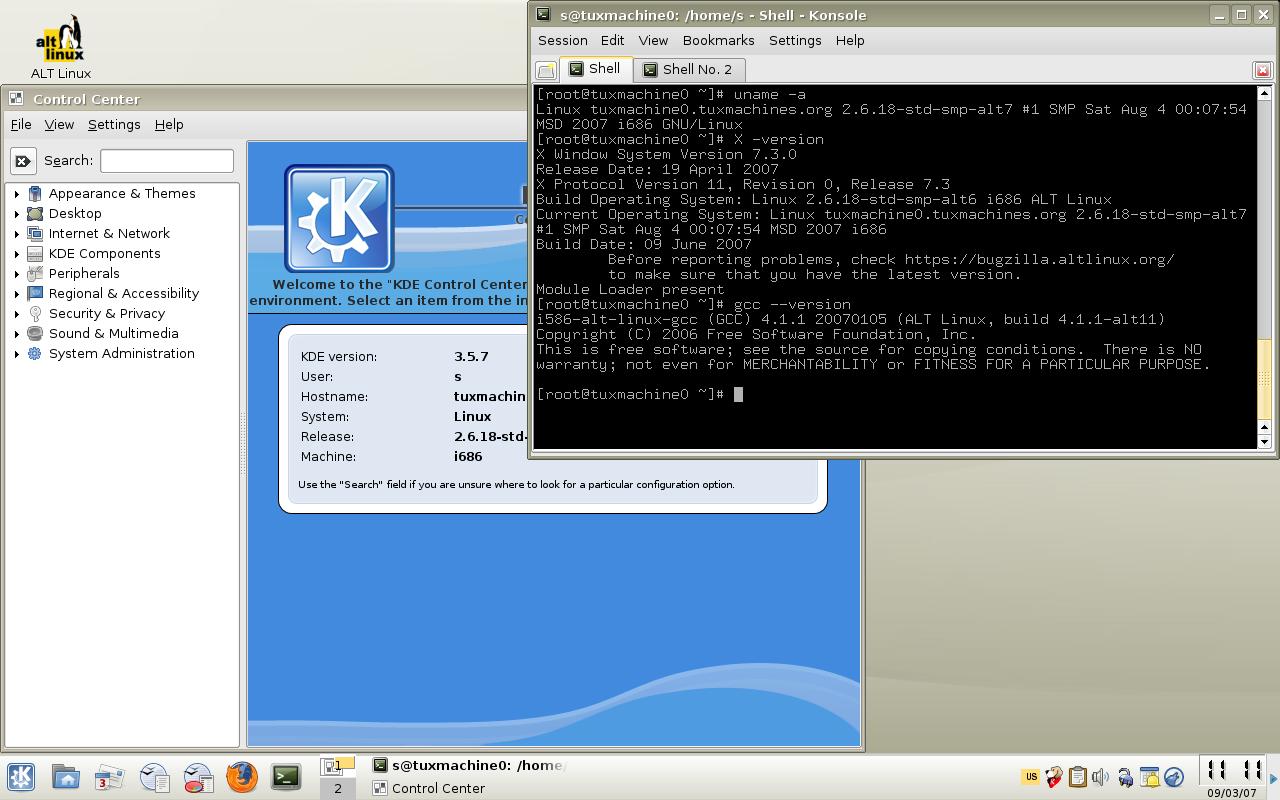Open the calendar reminder bell tray icon

(1150, 776)
